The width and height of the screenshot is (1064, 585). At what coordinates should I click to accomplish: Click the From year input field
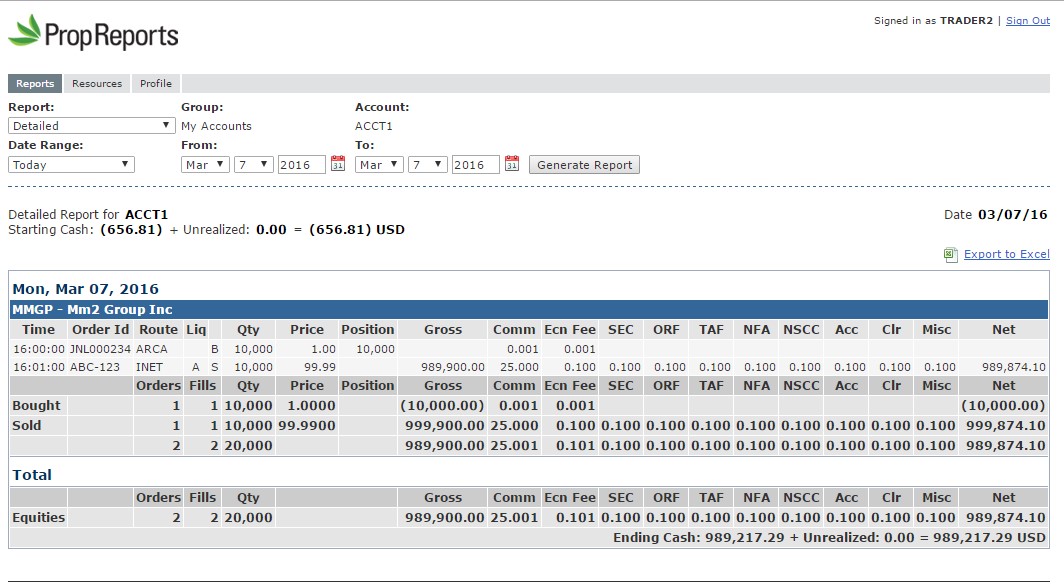click(301, 165)
